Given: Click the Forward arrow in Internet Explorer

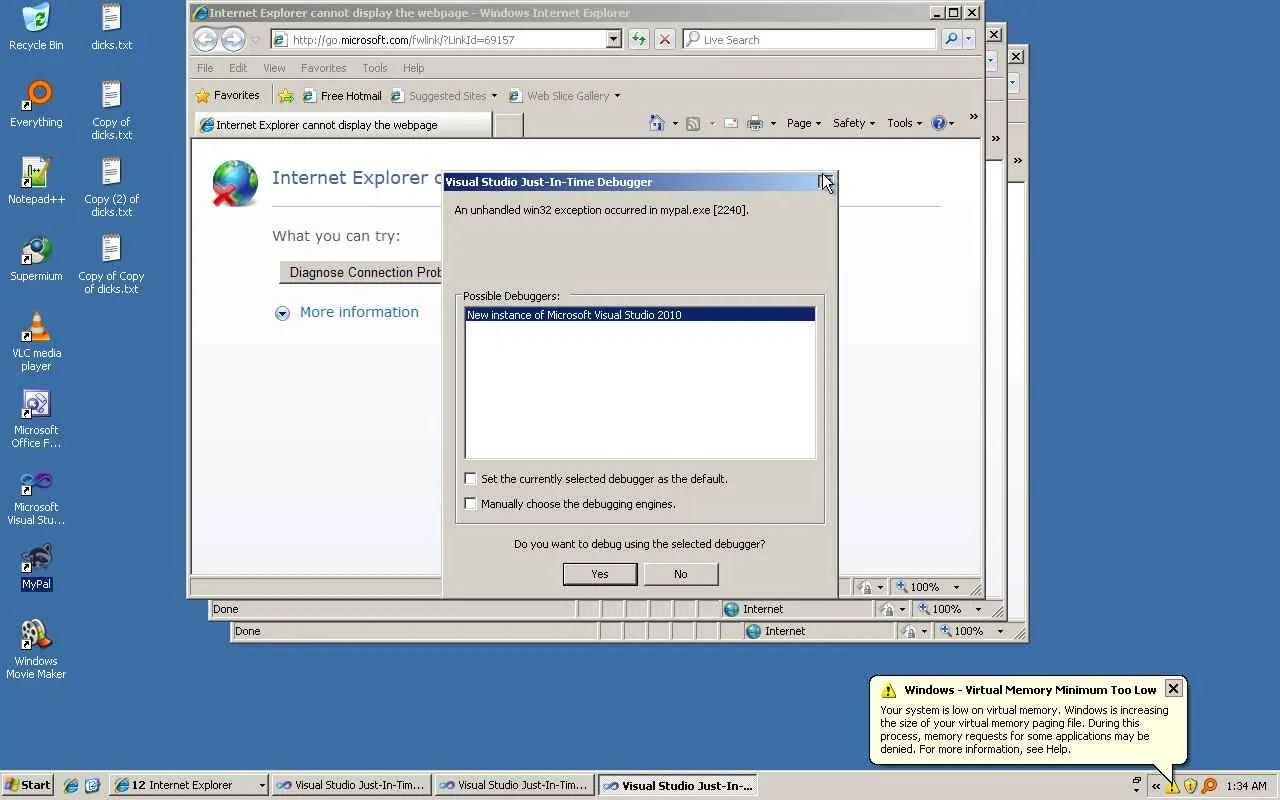Looking at the screenshot, I should [x=233, y=39].
